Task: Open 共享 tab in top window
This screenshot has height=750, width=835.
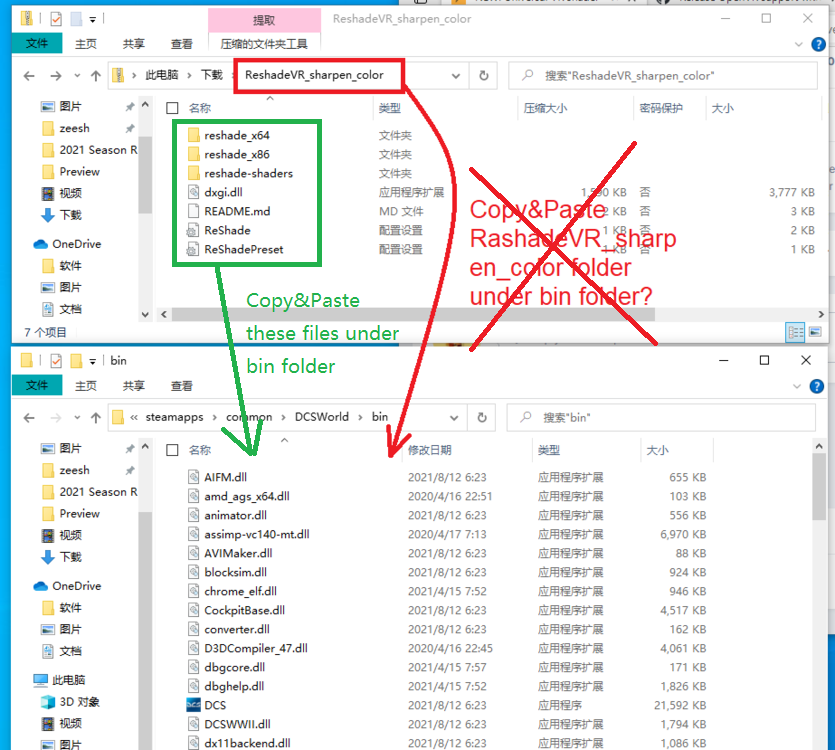Action: 133,44
